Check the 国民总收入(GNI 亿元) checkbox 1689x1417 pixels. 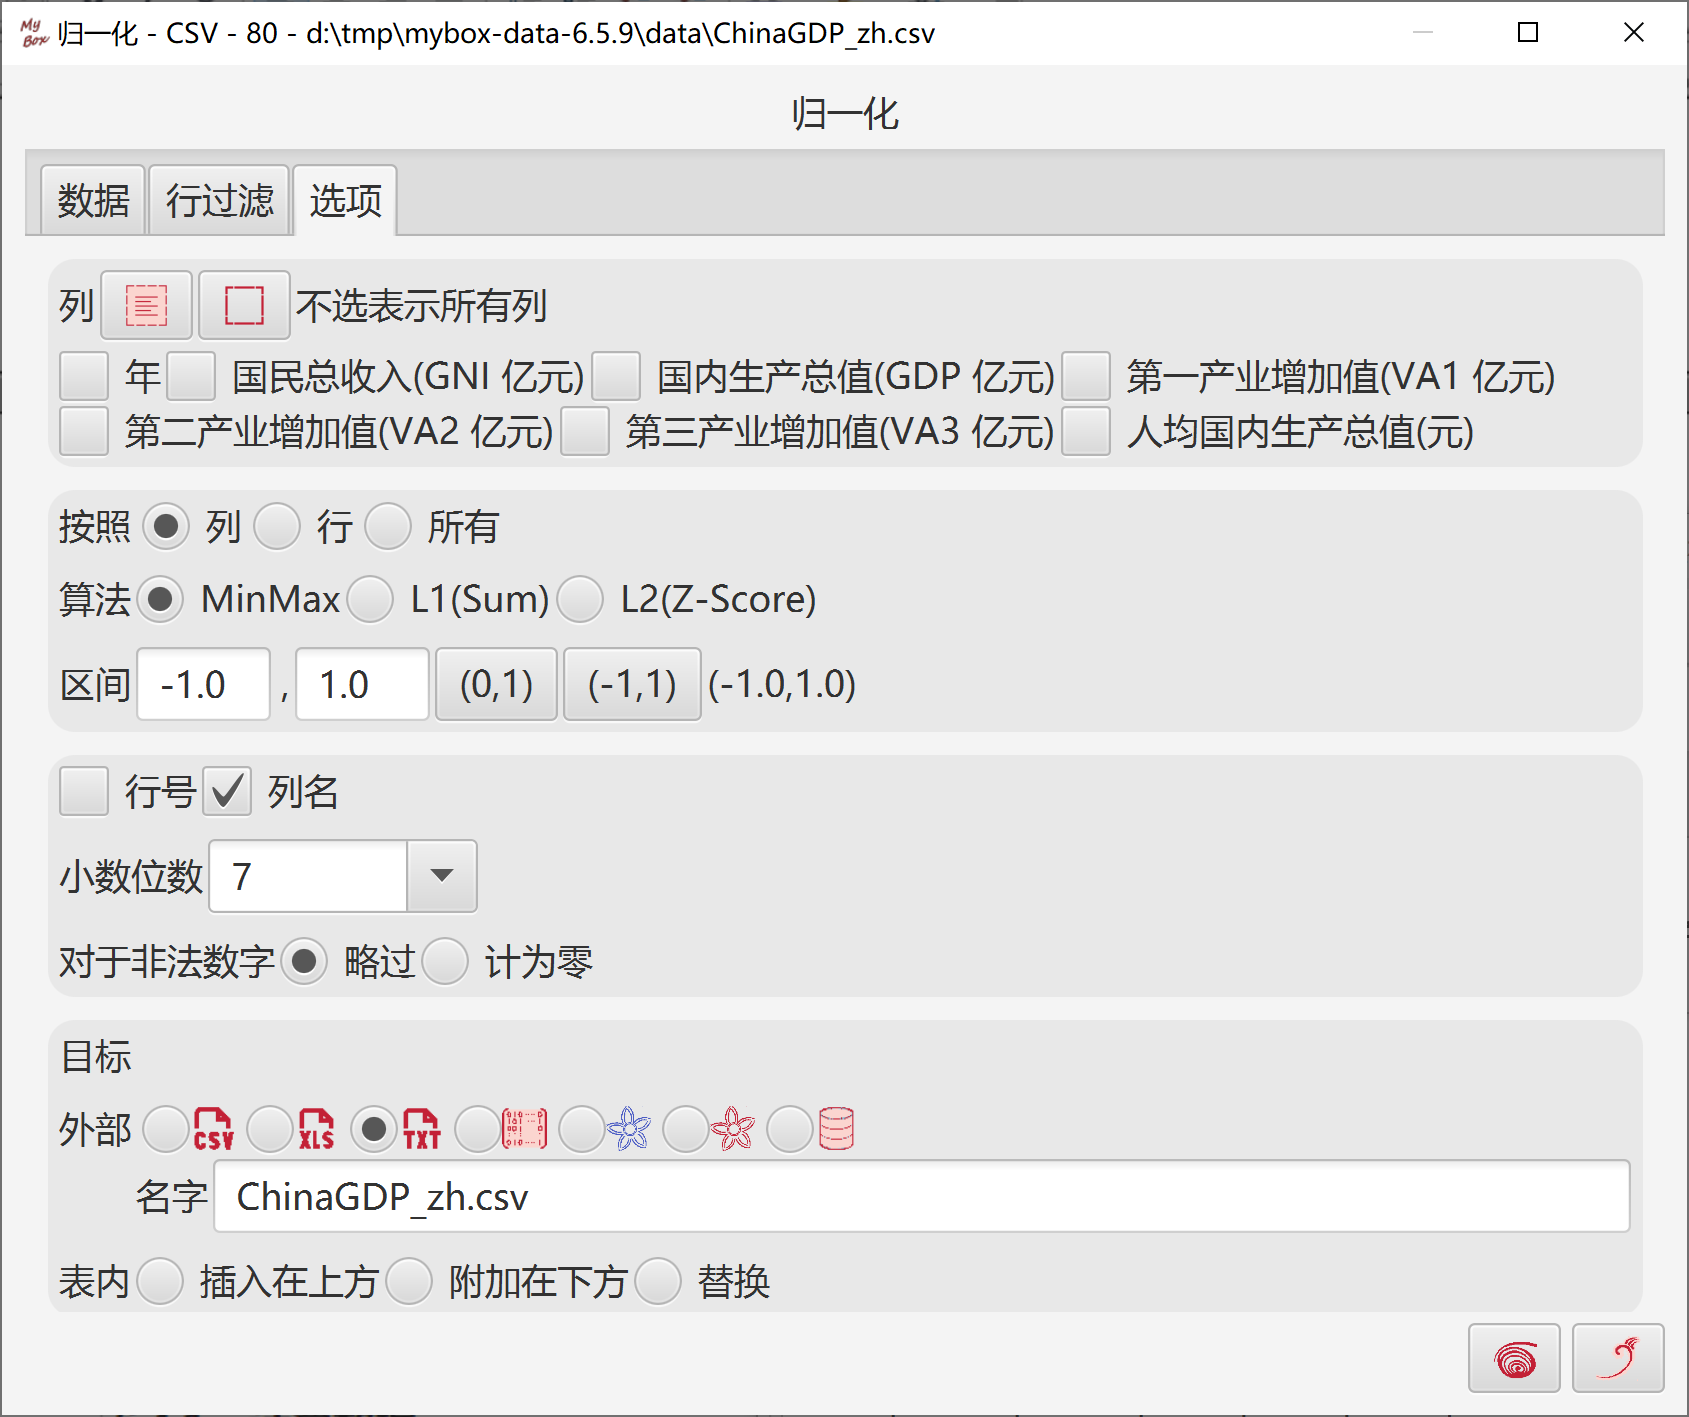191,376
